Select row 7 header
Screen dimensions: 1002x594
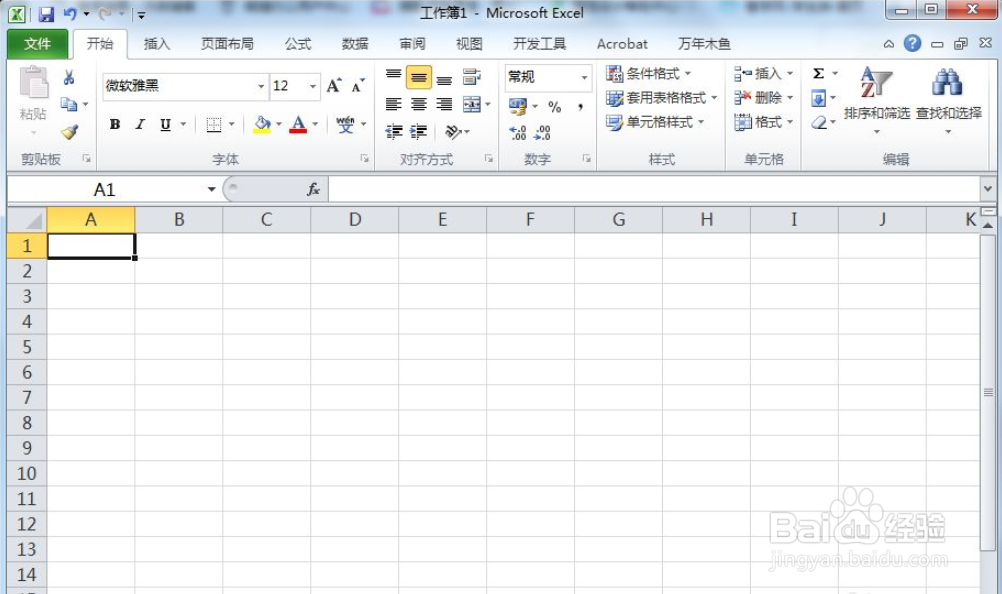point(27,397)
